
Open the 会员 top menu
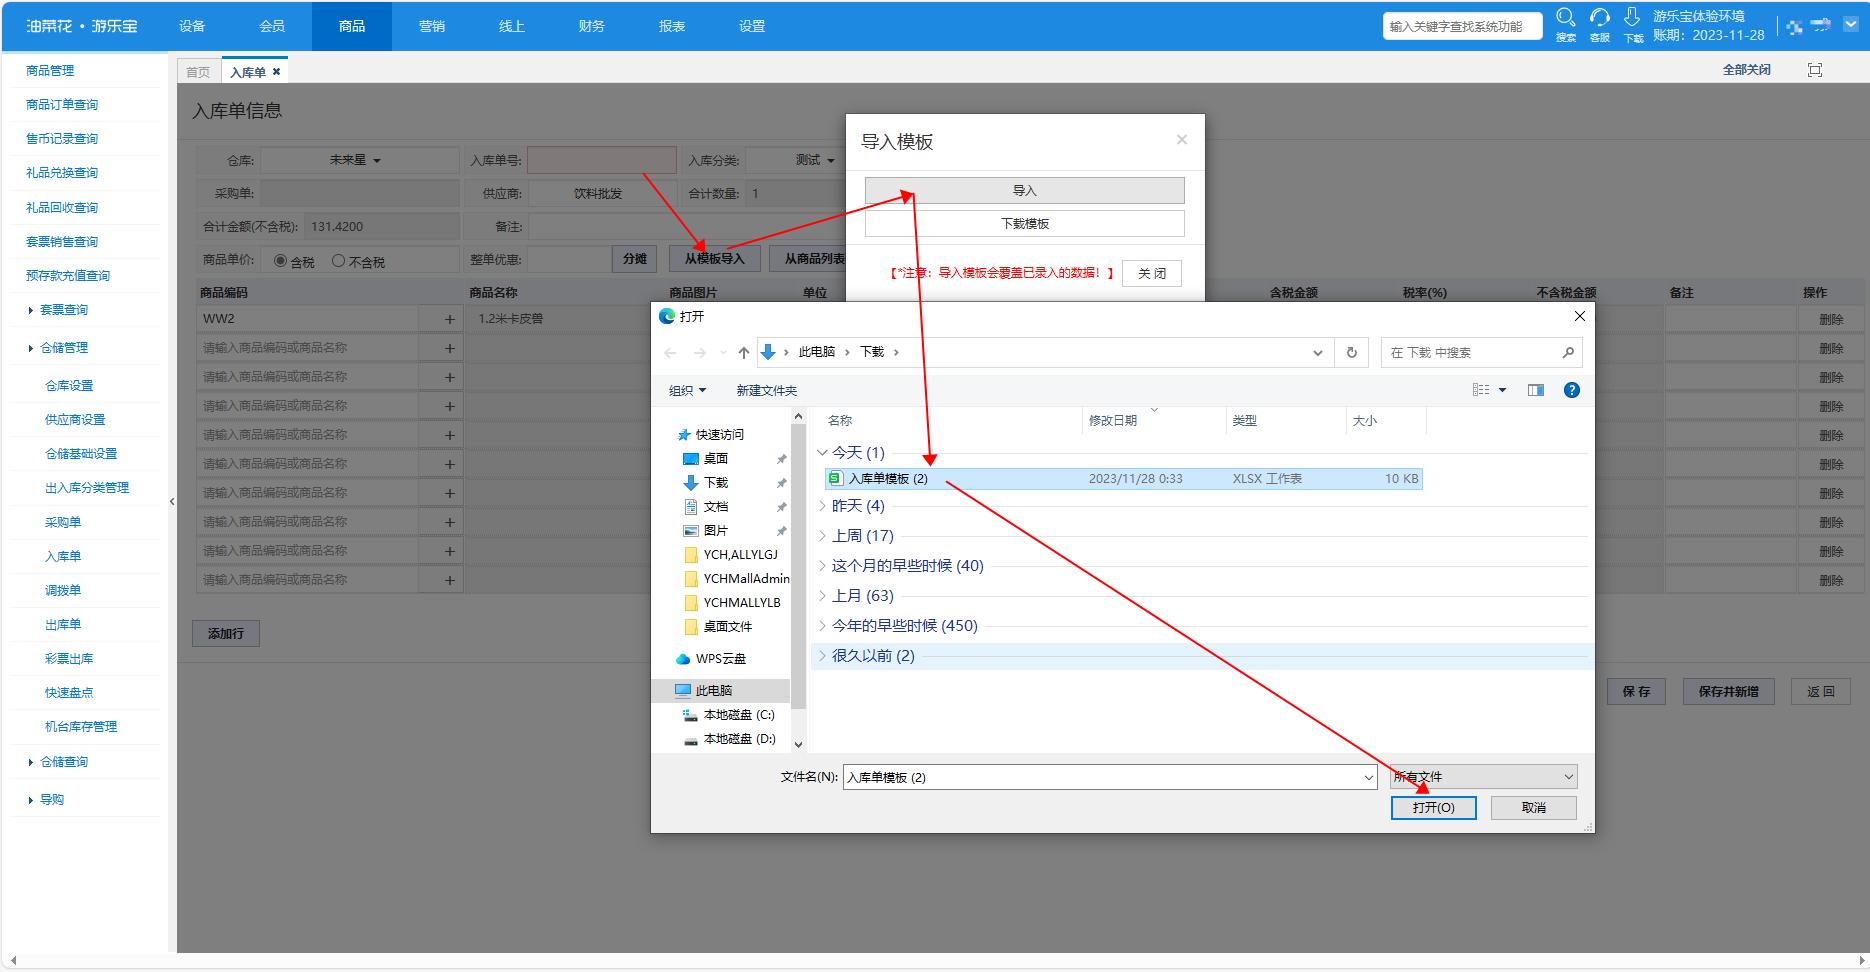[272, 26]
